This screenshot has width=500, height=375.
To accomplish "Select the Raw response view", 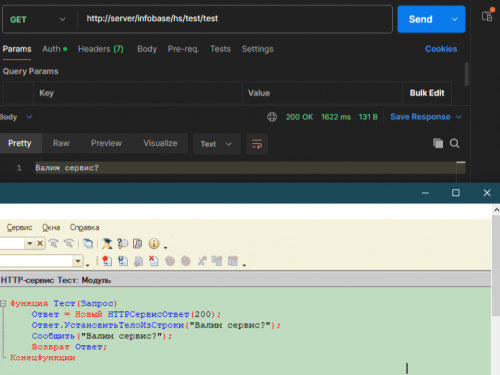I will pos(61,143).
